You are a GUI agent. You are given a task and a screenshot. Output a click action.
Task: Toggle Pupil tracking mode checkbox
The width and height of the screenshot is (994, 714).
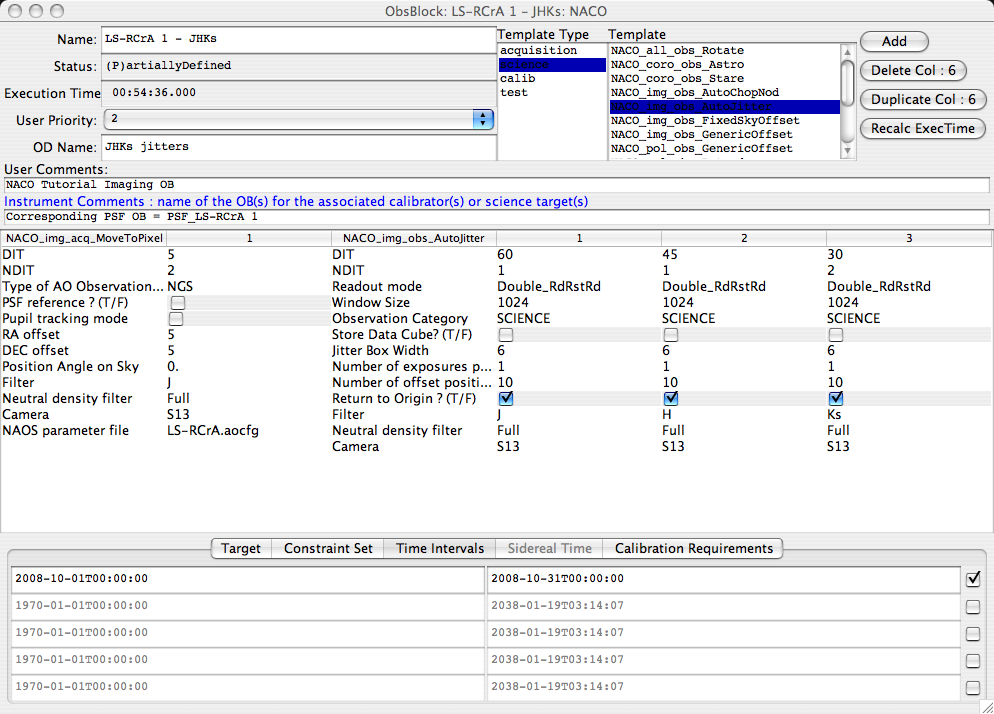pos(176,318)
